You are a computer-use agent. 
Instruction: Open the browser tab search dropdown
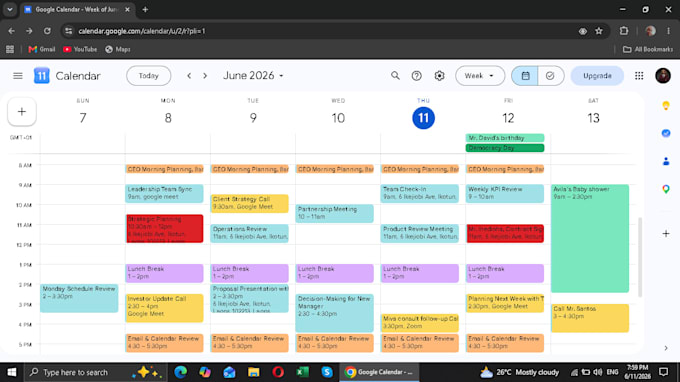[10, 9]
